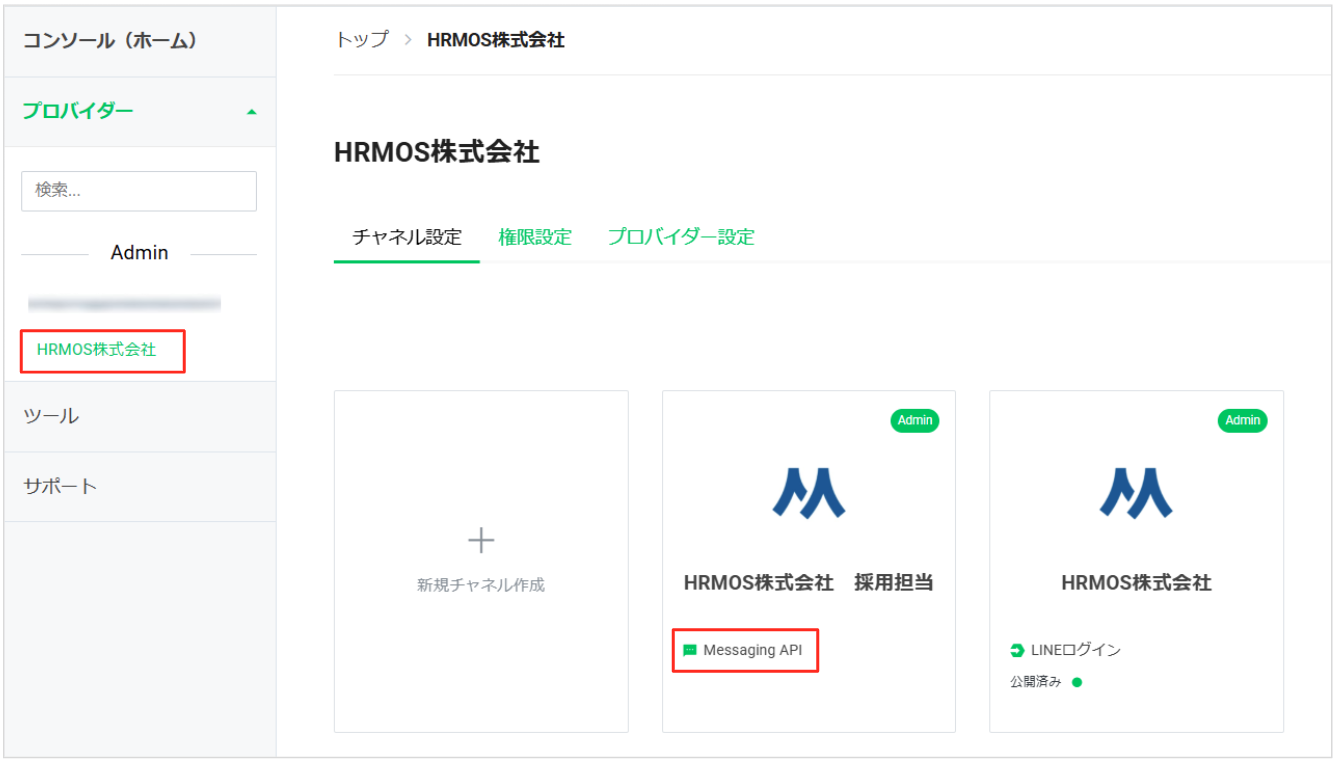Image resolution: width=1338 pixels, height=763 pixels.
Task: Open コンソール（ホーム） in the sidebar
Action: (x=110, y=41)
